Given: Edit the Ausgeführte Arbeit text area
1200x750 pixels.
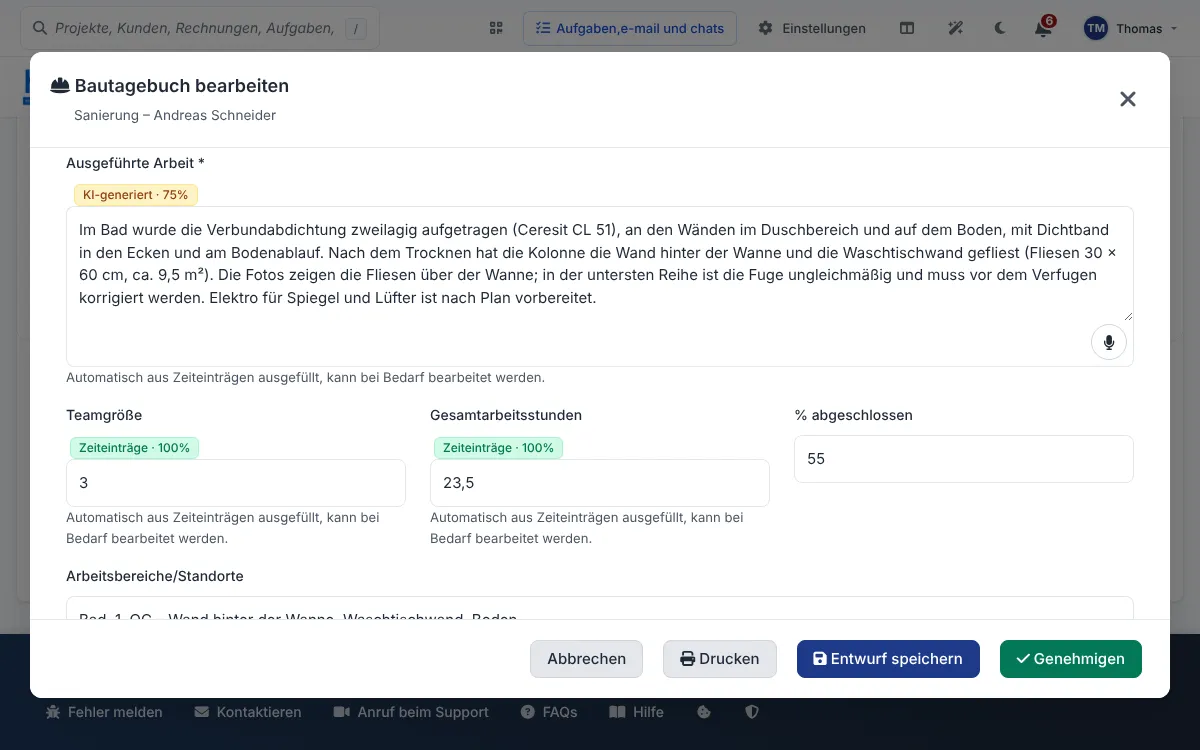Looking at the screenshot, I should [x=600, y=286].
